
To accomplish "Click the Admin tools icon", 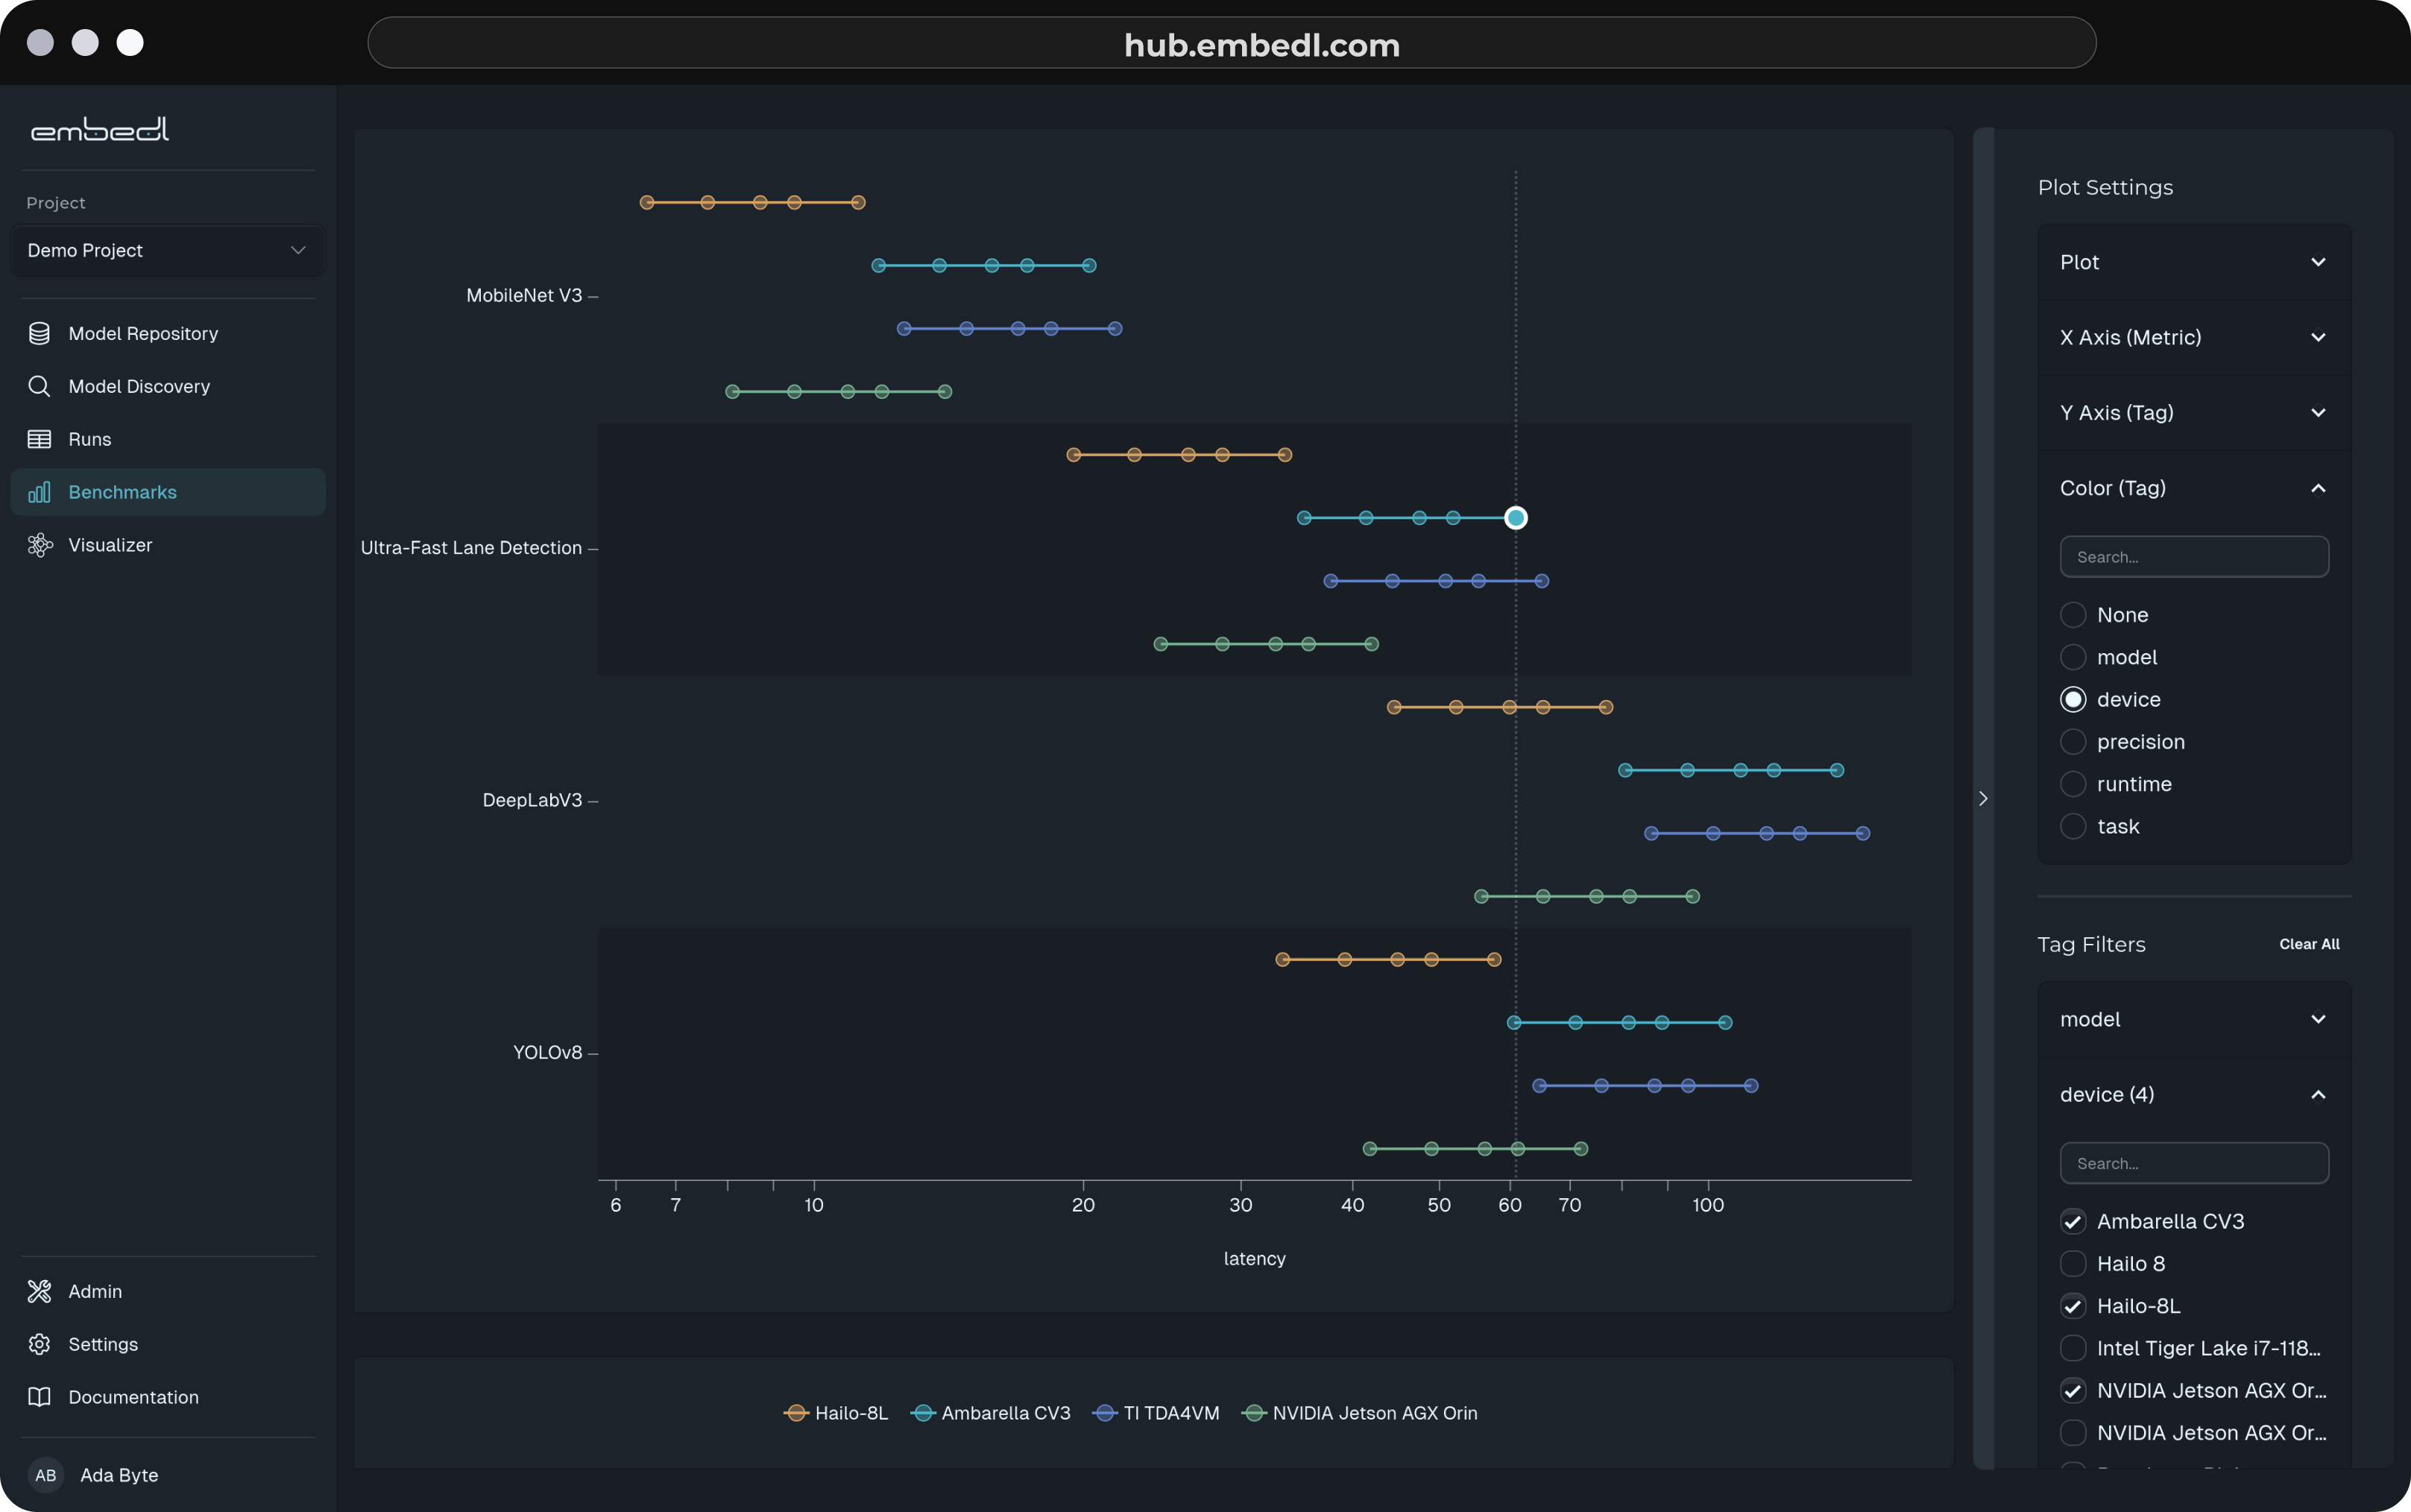I will [39, 1291].
